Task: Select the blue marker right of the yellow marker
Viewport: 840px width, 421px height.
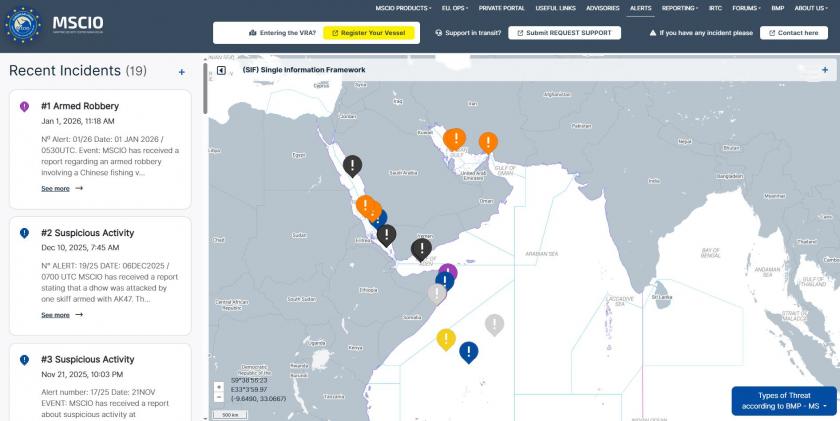Action: click(x=469, y=352)
